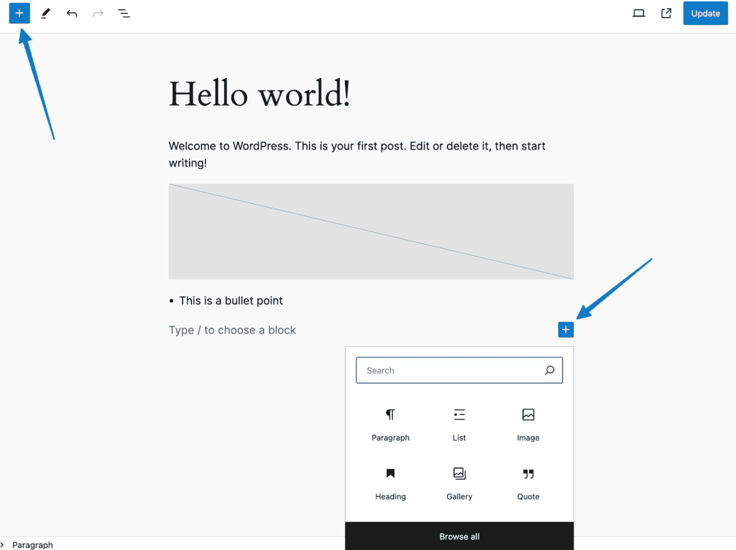The height and width of the screenshot is (550, 736).
Task: Open the document List View outline
Action: tap(124, 14)
